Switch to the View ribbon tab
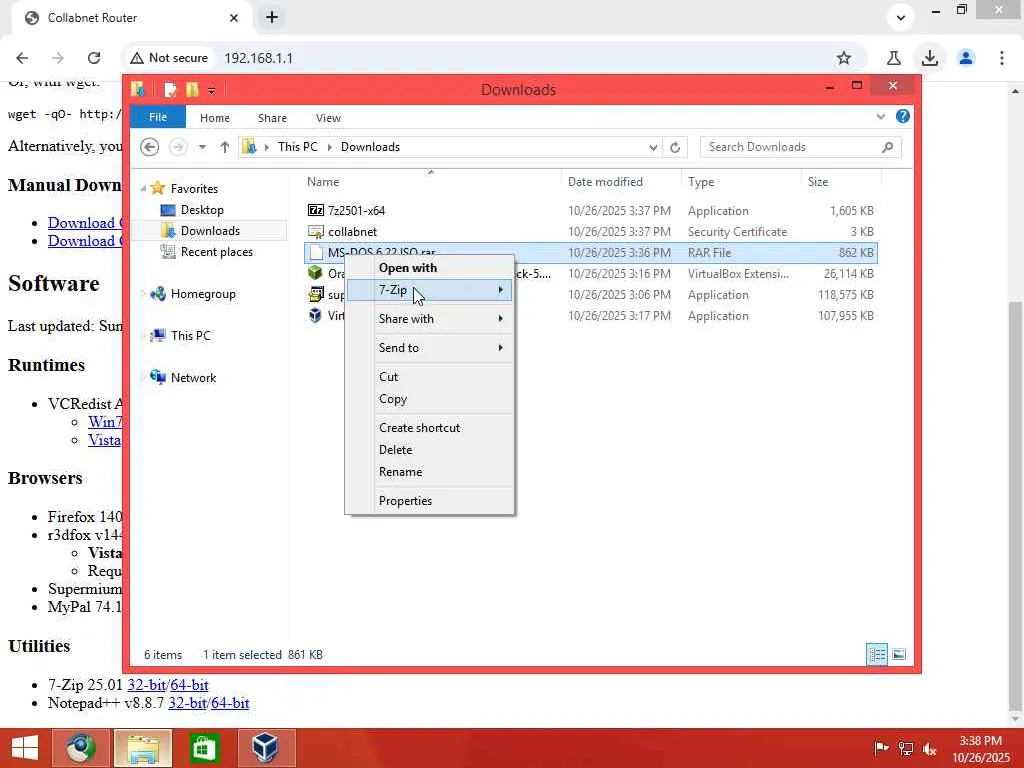This screenshot has height=768, width=1024. 328,118
